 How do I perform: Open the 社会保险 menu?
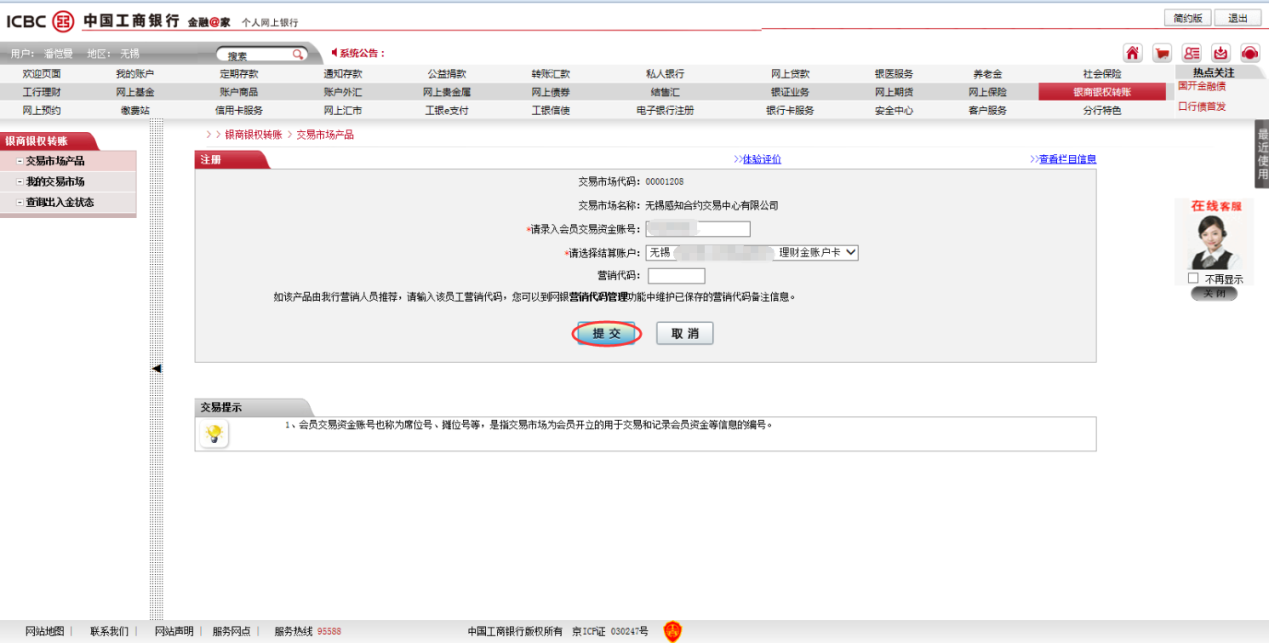pyautogui.click(x=1102, y=74)
